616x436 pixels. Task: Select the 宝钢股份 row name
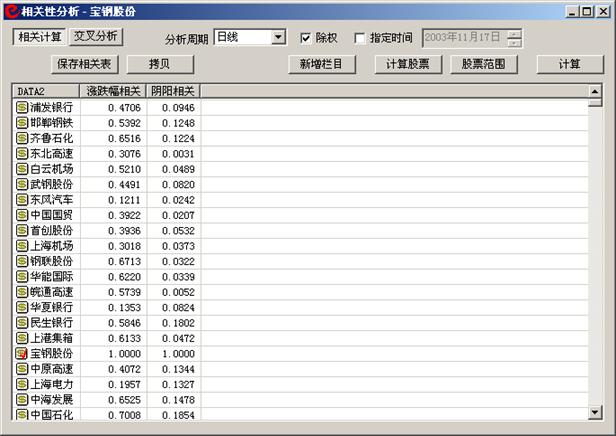tap(51, 354)
